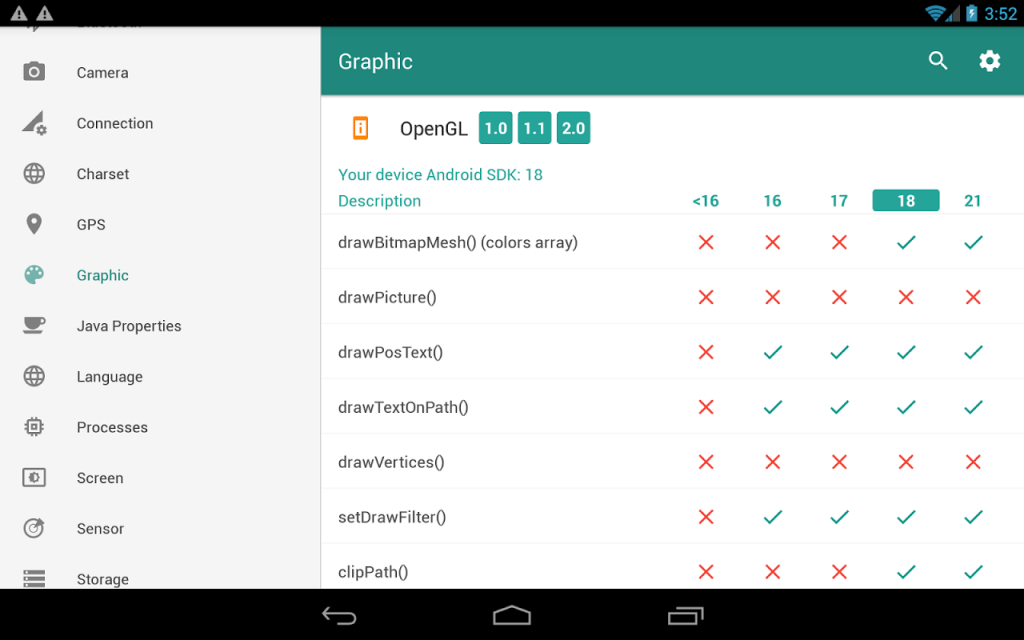The height and width of the screenshot is (640, 1024).
Task: Tap the 3:52 clock in status bar
Action: [1000, 14]
